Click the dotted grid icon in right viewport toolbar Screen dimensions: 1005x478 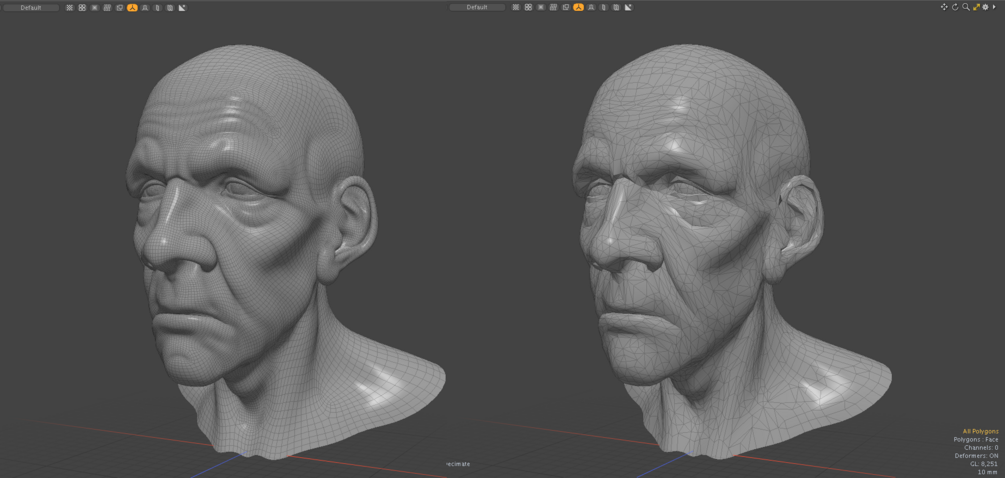(516, 8)
